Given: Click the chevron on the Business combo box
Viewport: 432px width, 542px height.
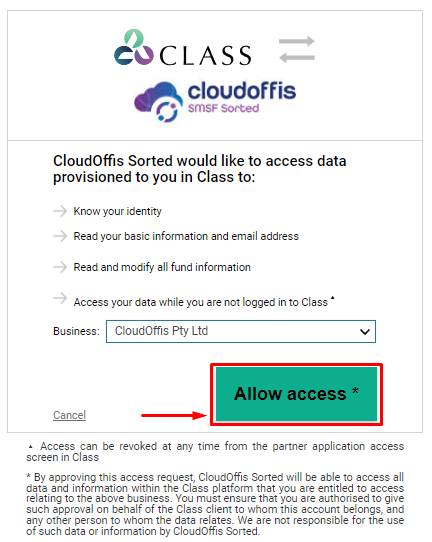Looking at the screenshot, I should (365, 332).
